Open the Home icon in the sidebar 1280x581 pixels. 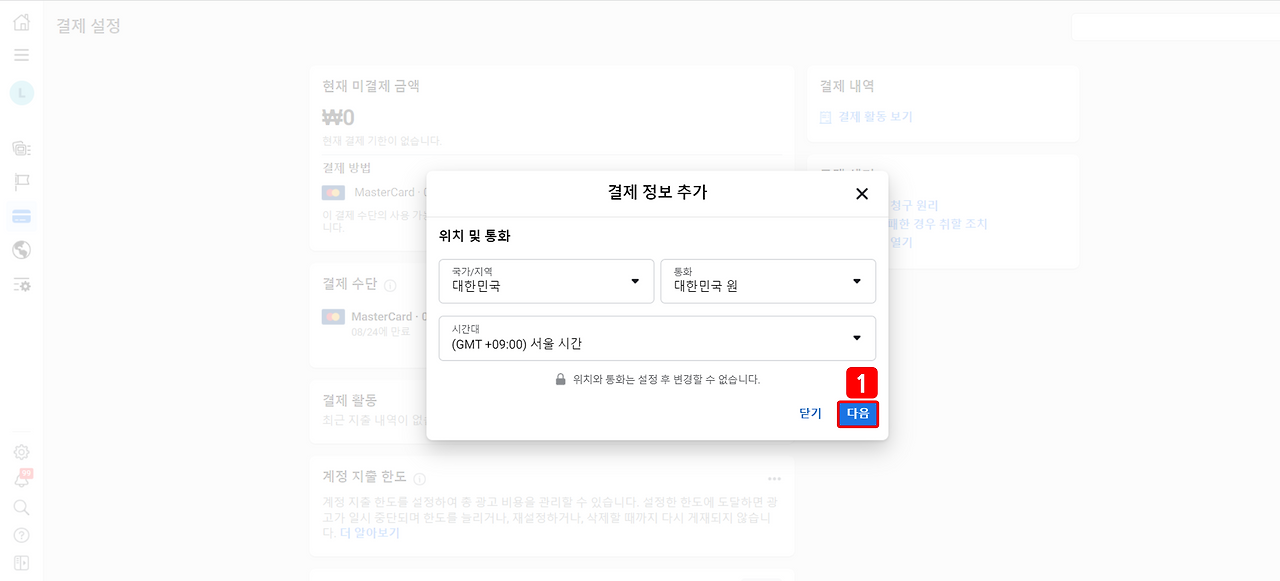click(x=20, y=20)
